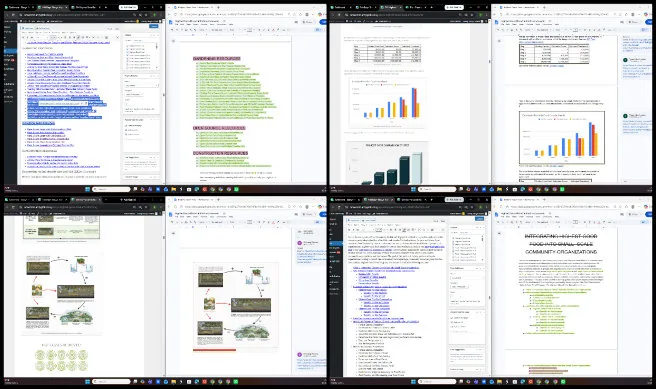Open the Windows Start menu in bottom-left screenshot

[x=88, y=381]
